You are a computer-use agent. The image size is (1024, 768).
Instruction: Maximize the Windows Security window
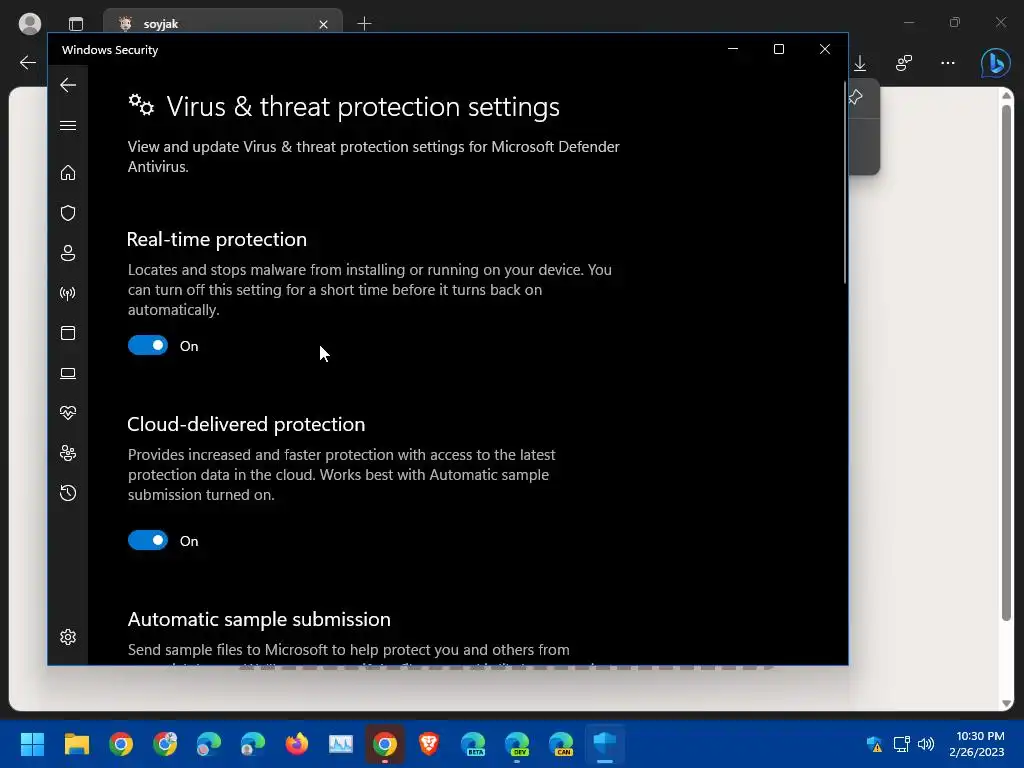click(778, 50)
